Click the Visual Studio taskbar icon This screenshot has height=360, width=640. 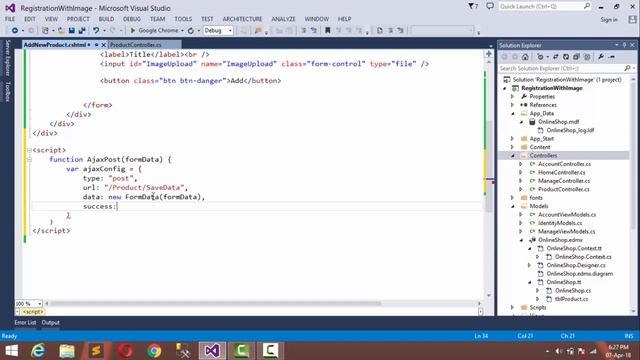click(212, 351)
